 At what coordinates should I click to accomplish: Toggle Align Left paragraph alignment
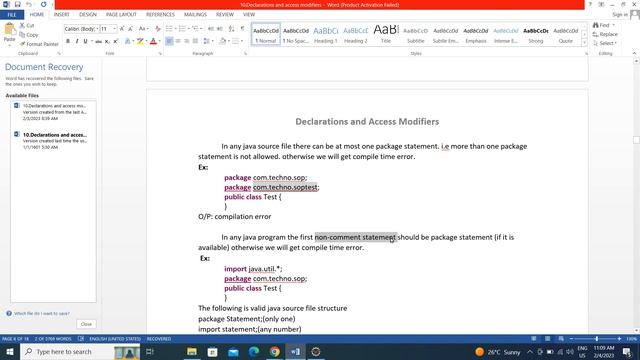click(169, 41)
